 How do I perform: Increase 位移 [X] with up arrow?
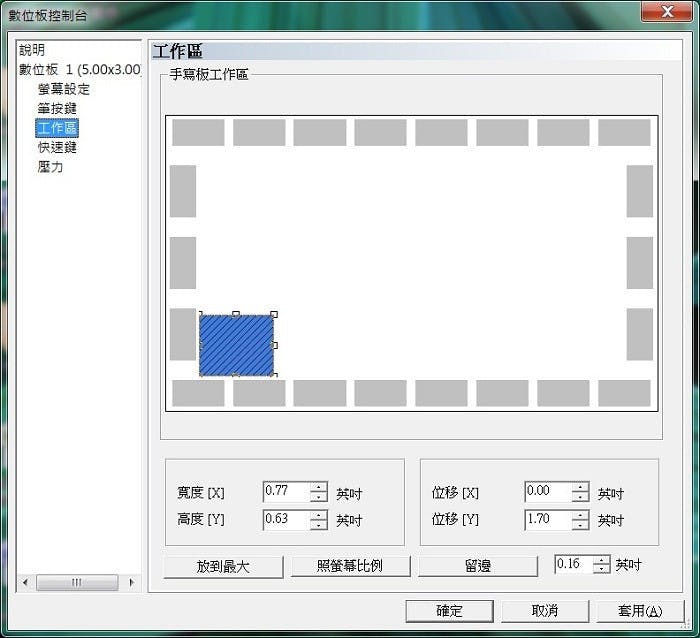580,487
